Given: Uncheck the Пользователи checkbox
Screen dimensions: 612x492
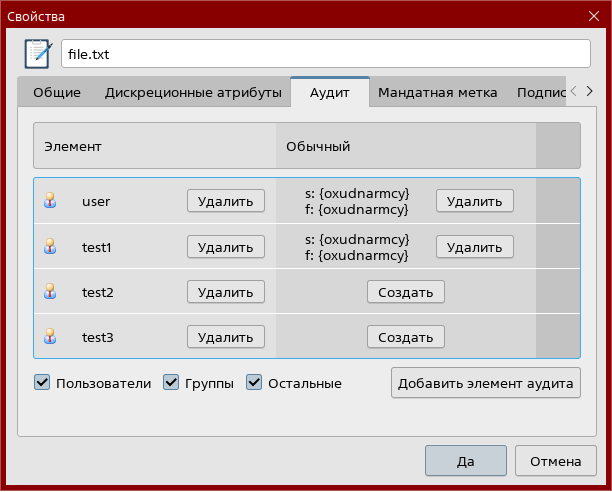Looking at the screenshot, I should [x=42, y=382].
